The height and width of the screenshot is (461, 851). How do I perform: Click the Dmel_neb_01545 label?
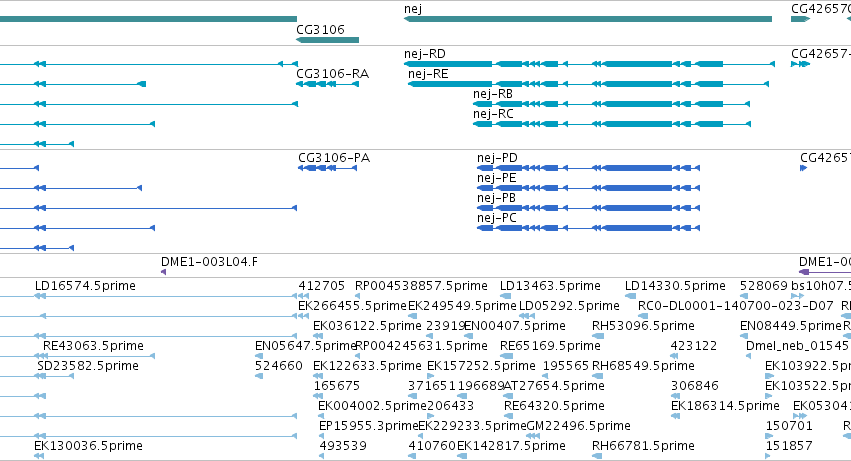[x=798, y=346]
